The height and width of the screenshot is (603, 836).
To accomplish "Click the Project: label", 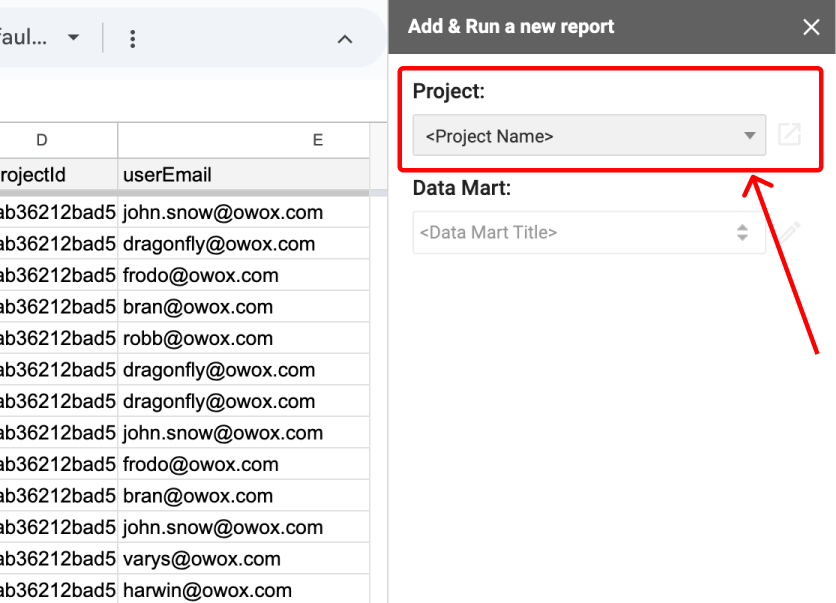I will [x=448, y=91].
